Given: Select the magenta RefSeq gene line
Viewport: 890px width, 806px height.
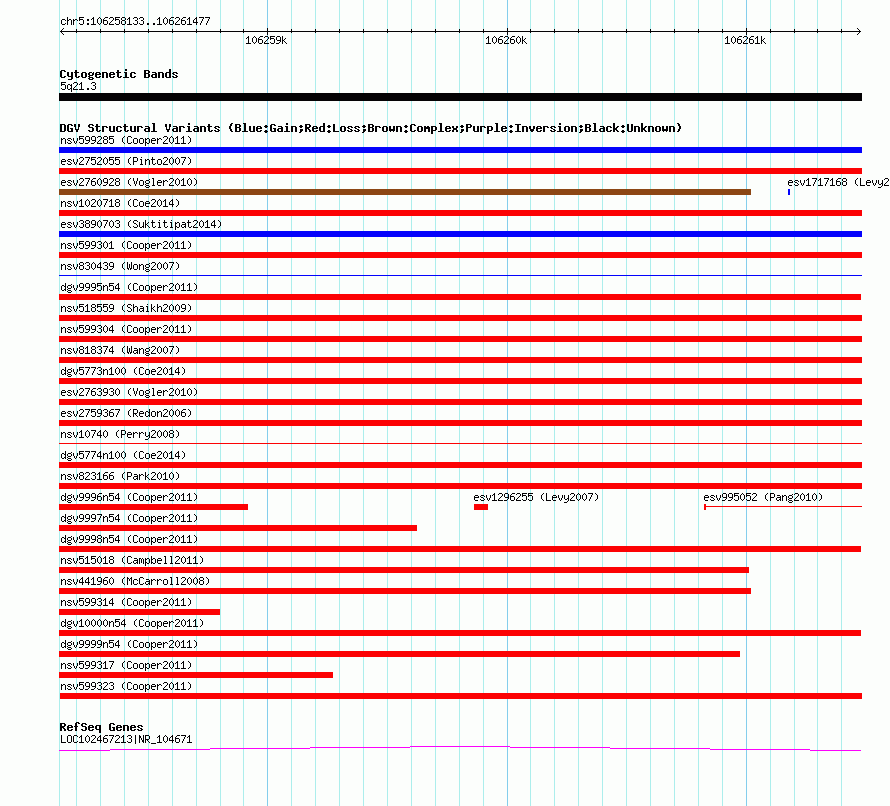Looking at the screenshot, I should pos(460,749).
